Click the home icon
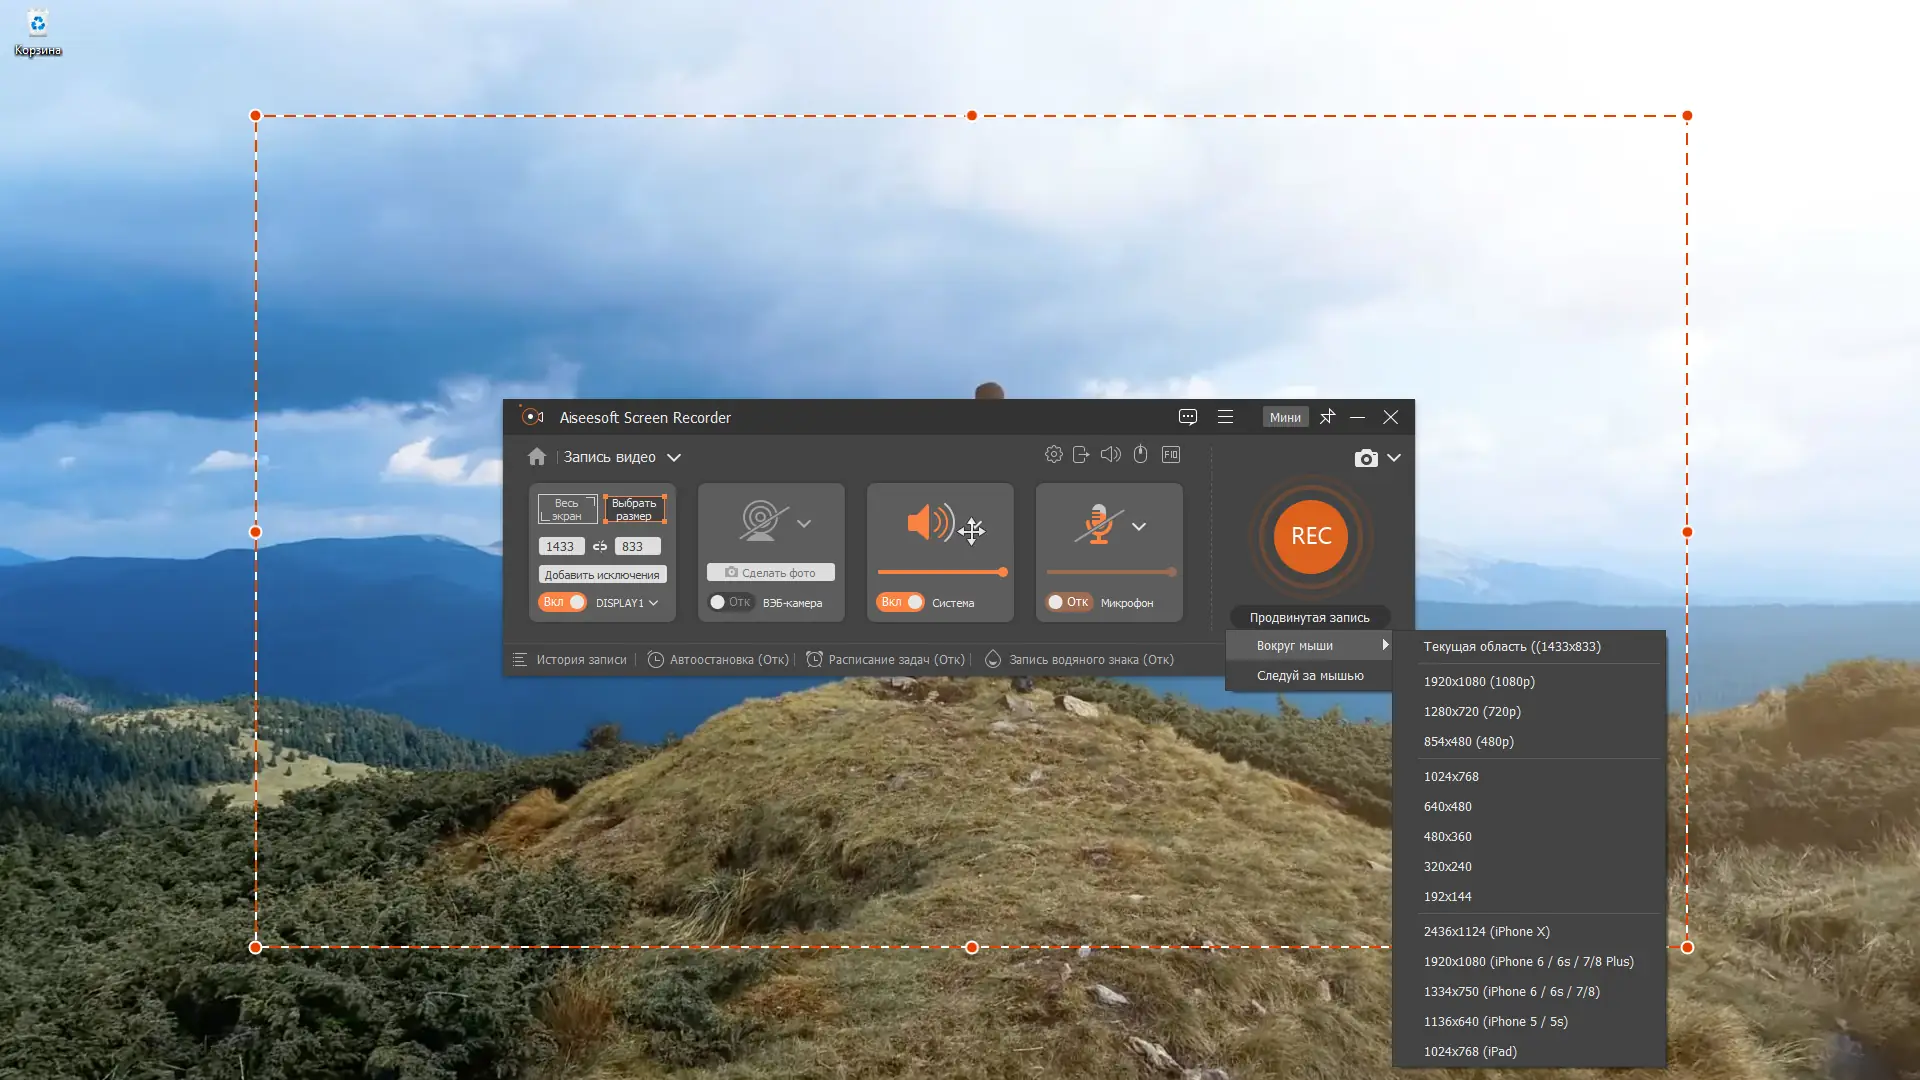Viewport: 1920px width, 1080px height. (x=537, y=457)
